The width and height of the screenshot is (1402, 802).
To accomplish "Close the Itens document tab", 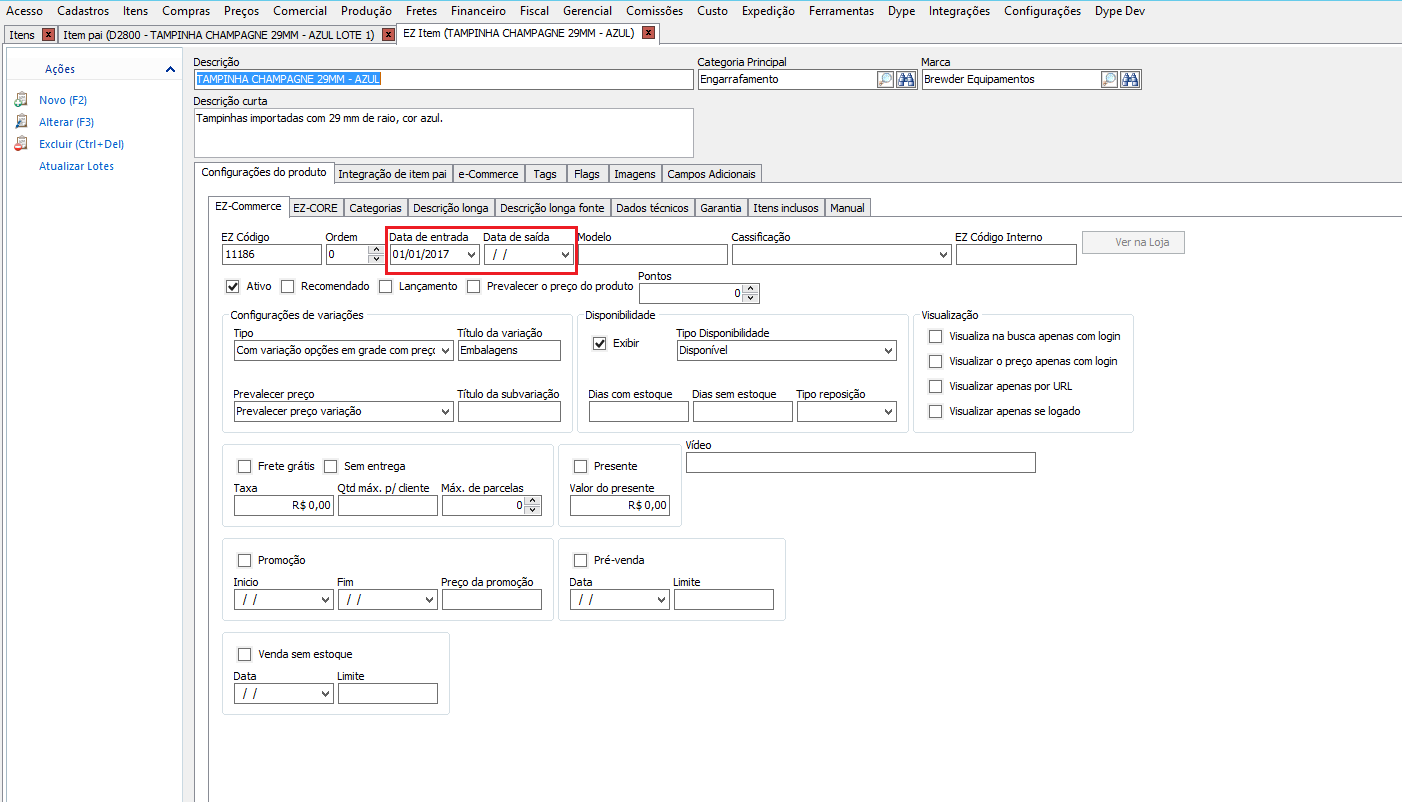I will click(x=48, y=34).
